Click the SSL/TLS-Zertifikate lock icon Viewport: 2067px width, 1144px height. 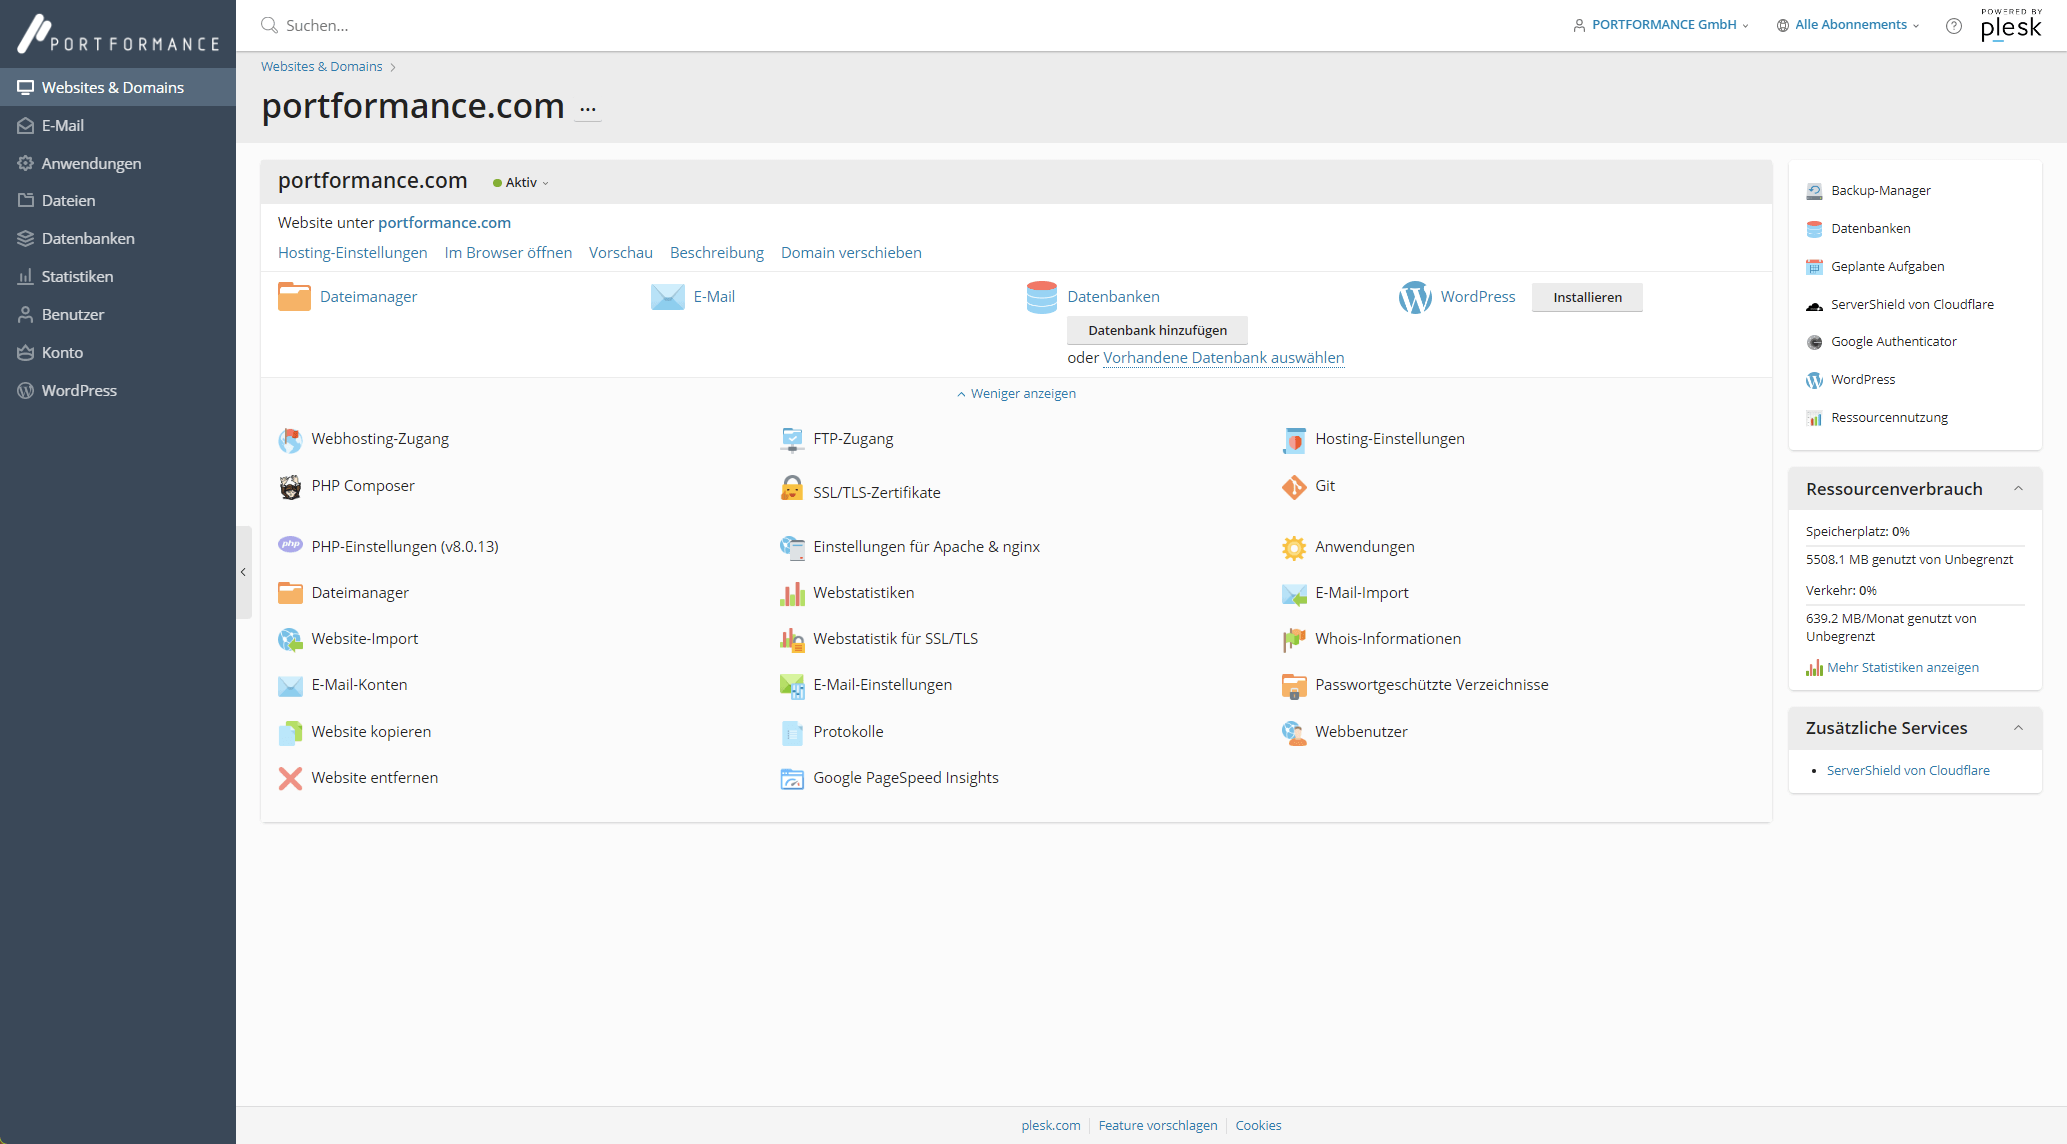(792, 489)
